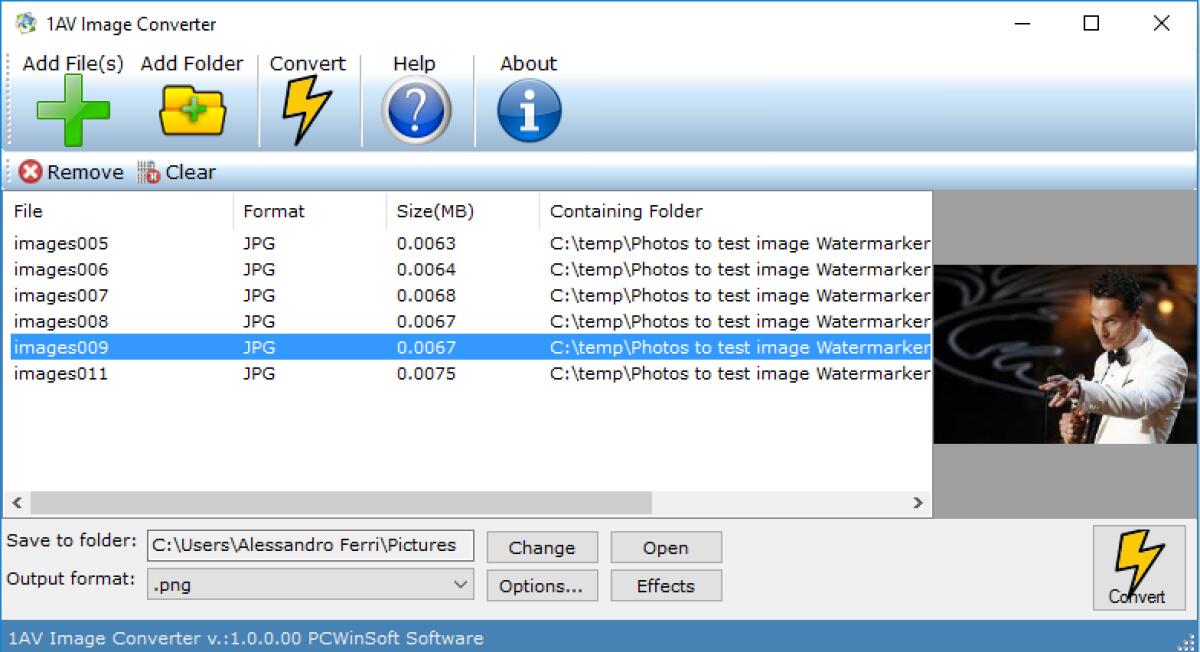Open the Options... dialog
The width and height of the screenshot is (1200, 652).
(x=541, y=585)
